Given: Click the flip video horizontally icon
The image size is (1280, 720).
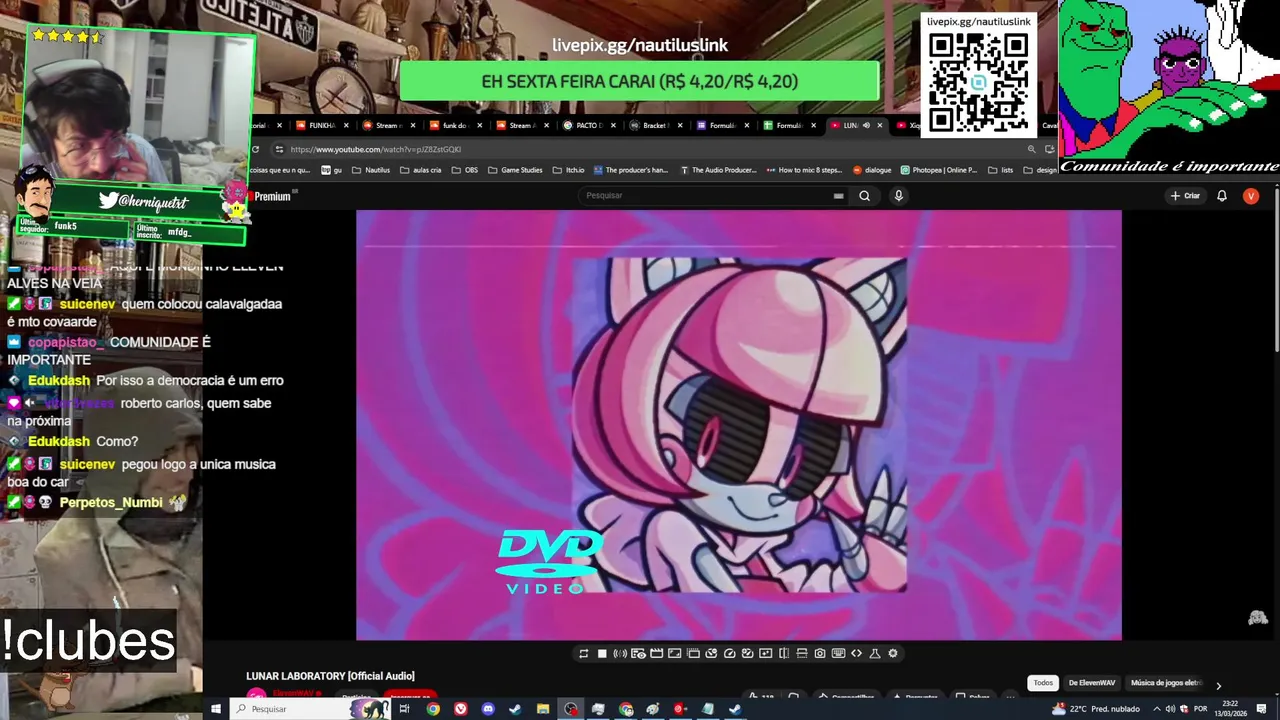Looking at the screenshot, I should [x=784, y=653].
